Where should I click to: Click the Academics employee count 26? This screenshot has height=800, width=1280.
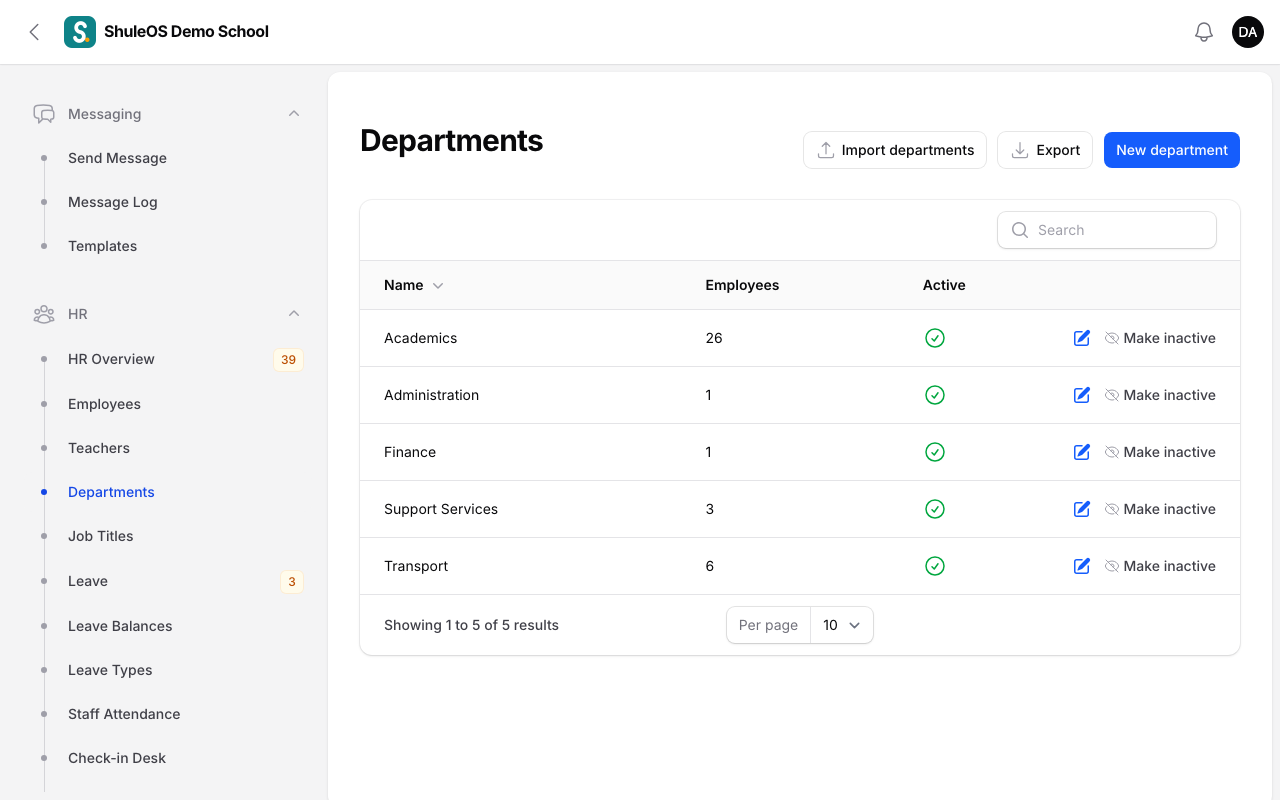[714, 338]
